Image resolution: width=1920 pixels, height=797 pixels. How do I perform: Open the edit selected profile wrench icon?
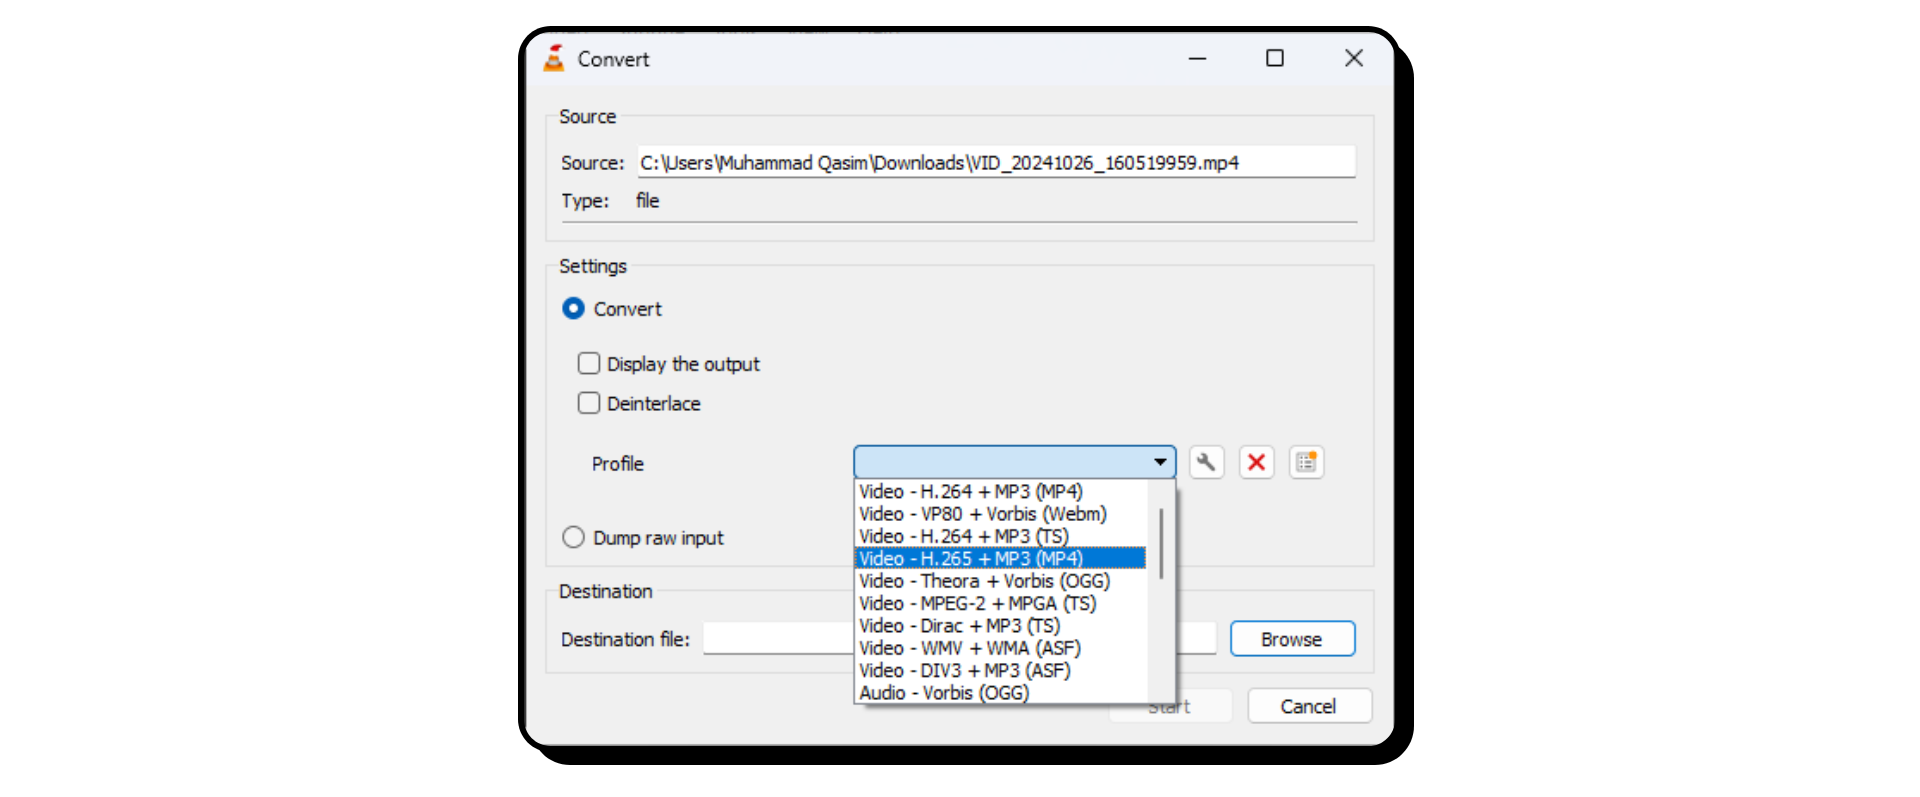pyautogui.click(x=1206, y=462)
